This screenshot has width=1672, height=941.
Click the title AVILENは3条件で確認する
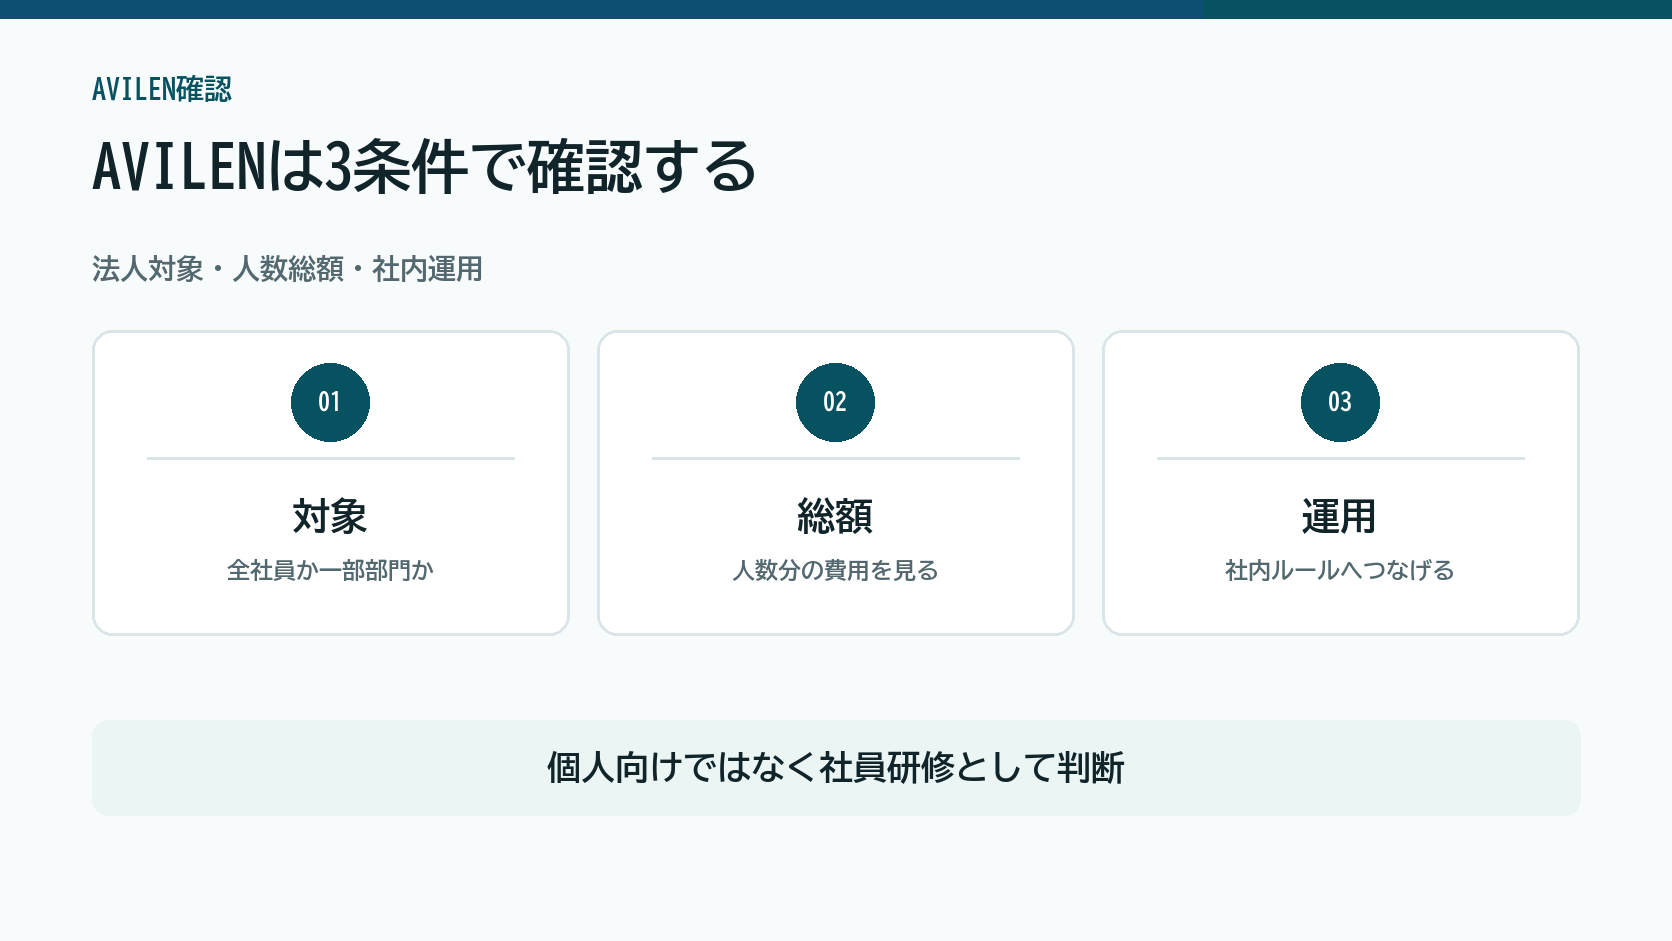424,166
